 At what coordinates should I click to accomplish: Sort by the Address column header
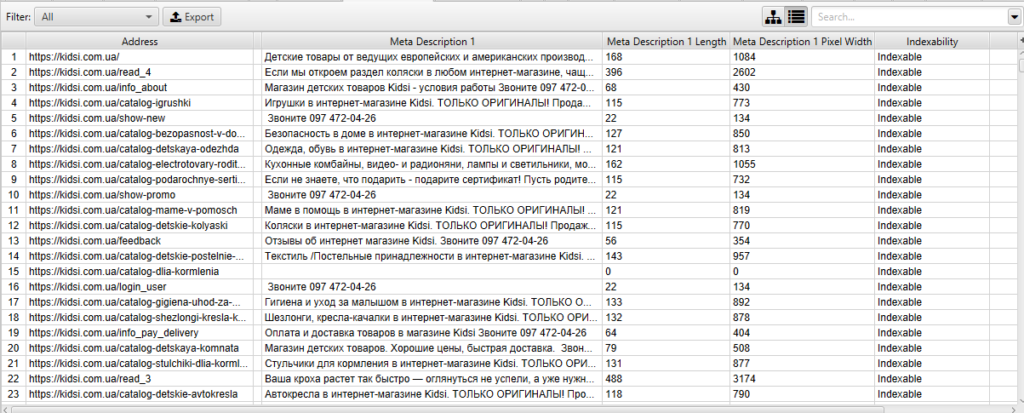(139, 42)
